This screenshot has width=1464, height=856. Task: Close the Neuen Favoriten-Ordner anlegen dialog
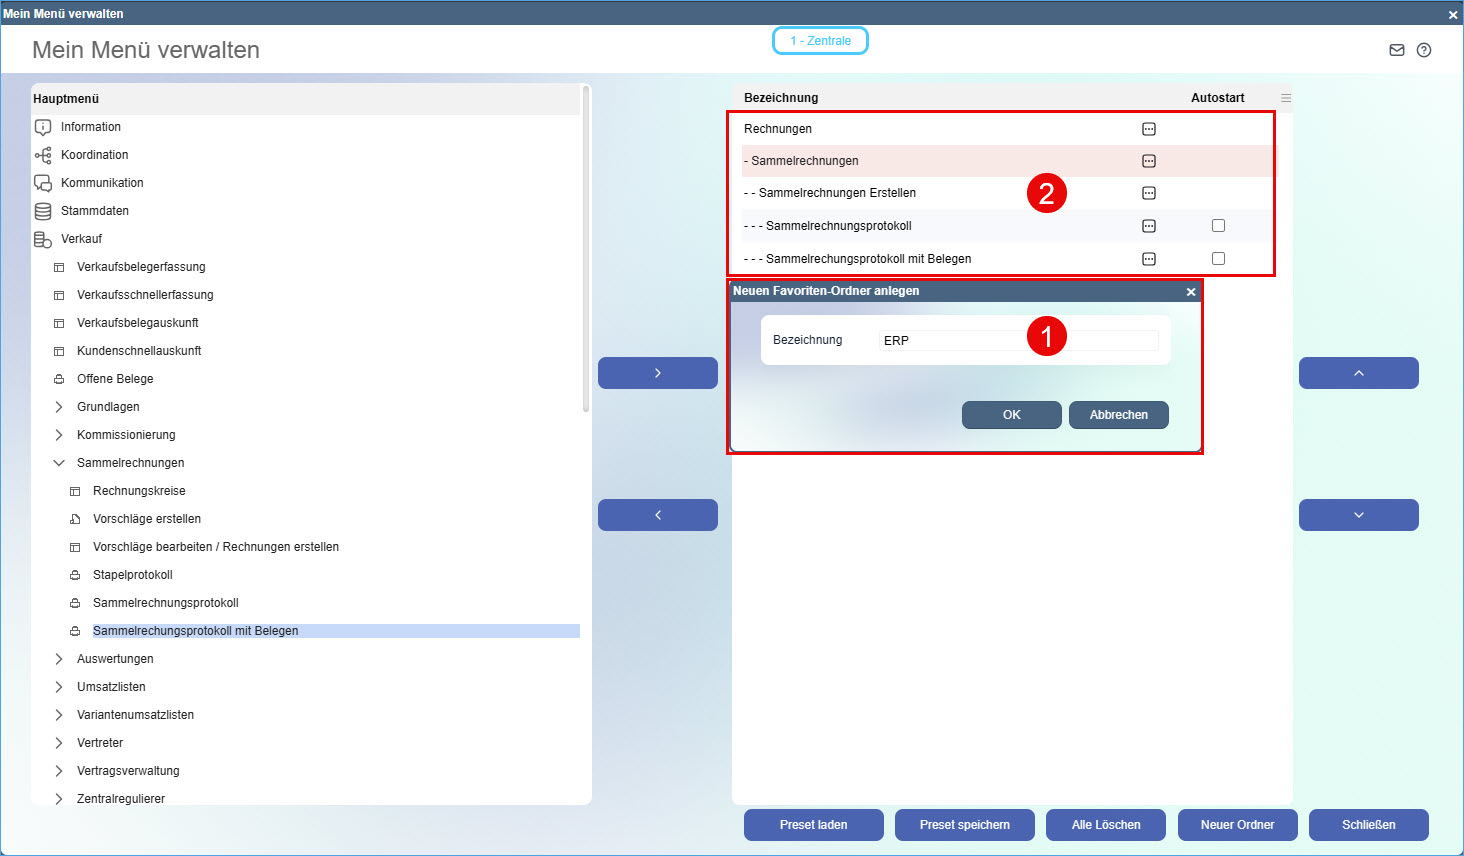pos(1191,292)
